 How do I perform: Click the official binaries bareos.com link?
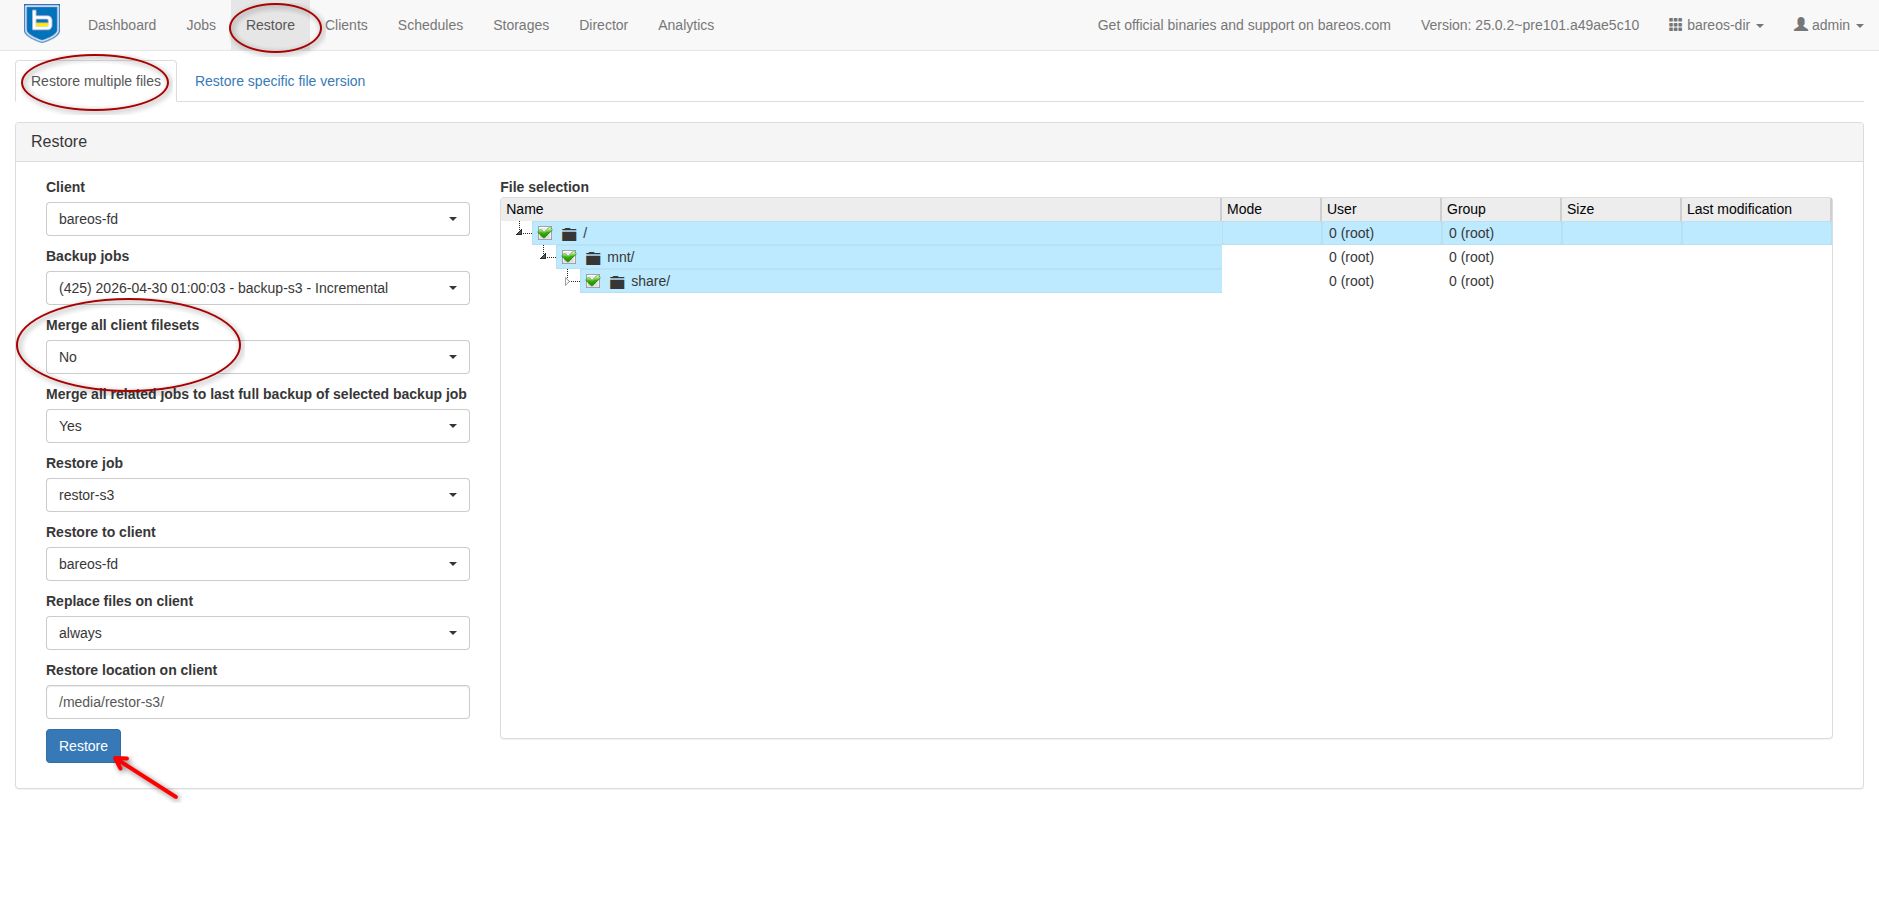coord(1244,25)
